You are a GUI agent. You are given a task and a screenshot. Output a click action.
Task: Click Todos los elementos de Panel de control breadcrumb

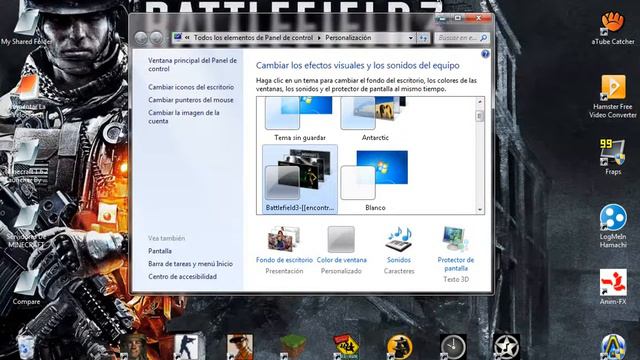(x=253, y=38)
